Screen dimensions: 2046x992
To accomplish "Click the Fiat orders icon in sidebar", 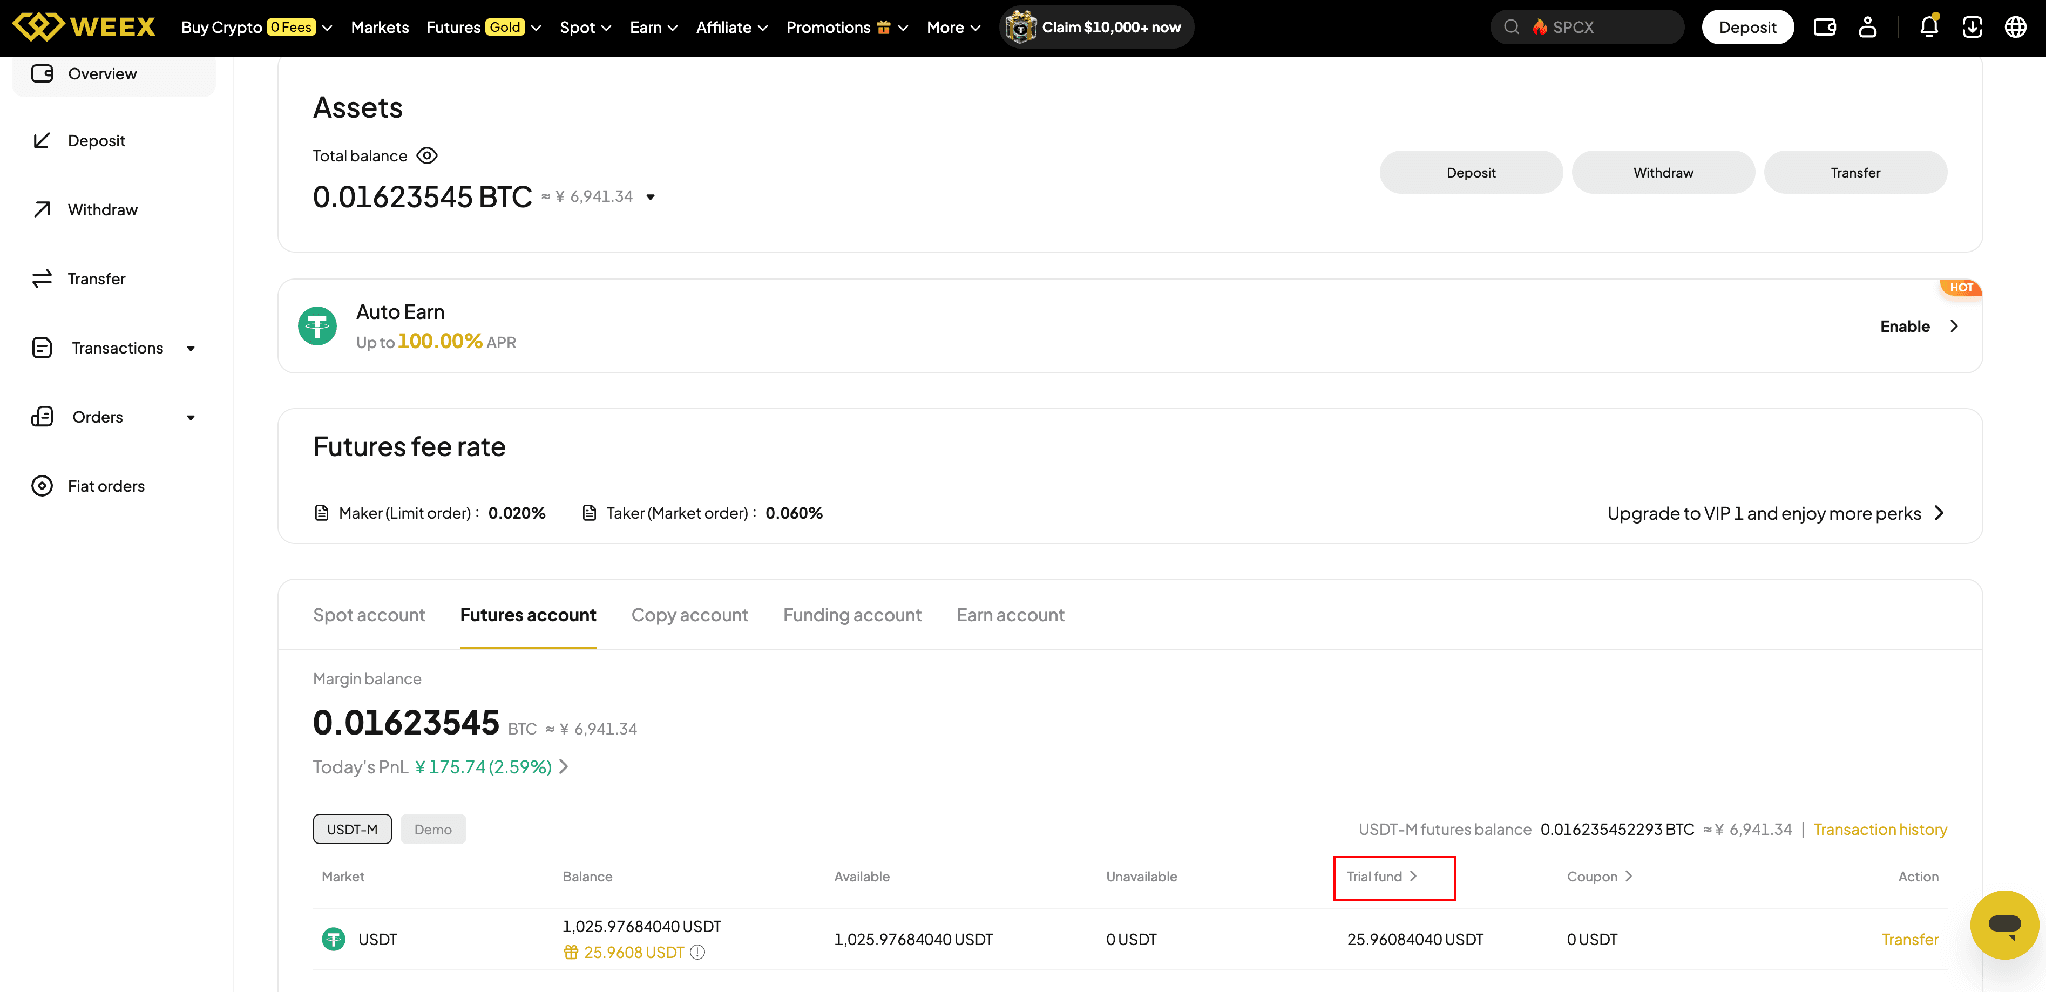I will coord(42,486).
